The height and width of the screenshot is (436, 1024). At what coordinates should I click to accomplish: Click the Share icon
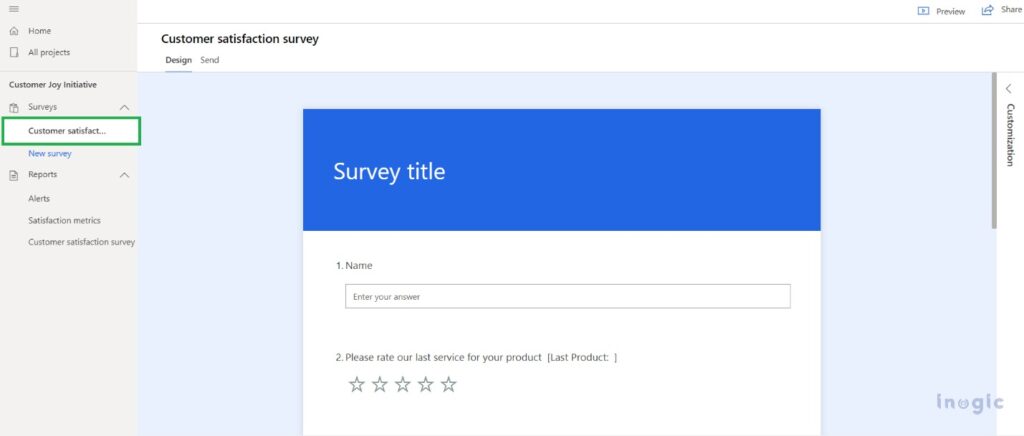[x=987, y=10]
